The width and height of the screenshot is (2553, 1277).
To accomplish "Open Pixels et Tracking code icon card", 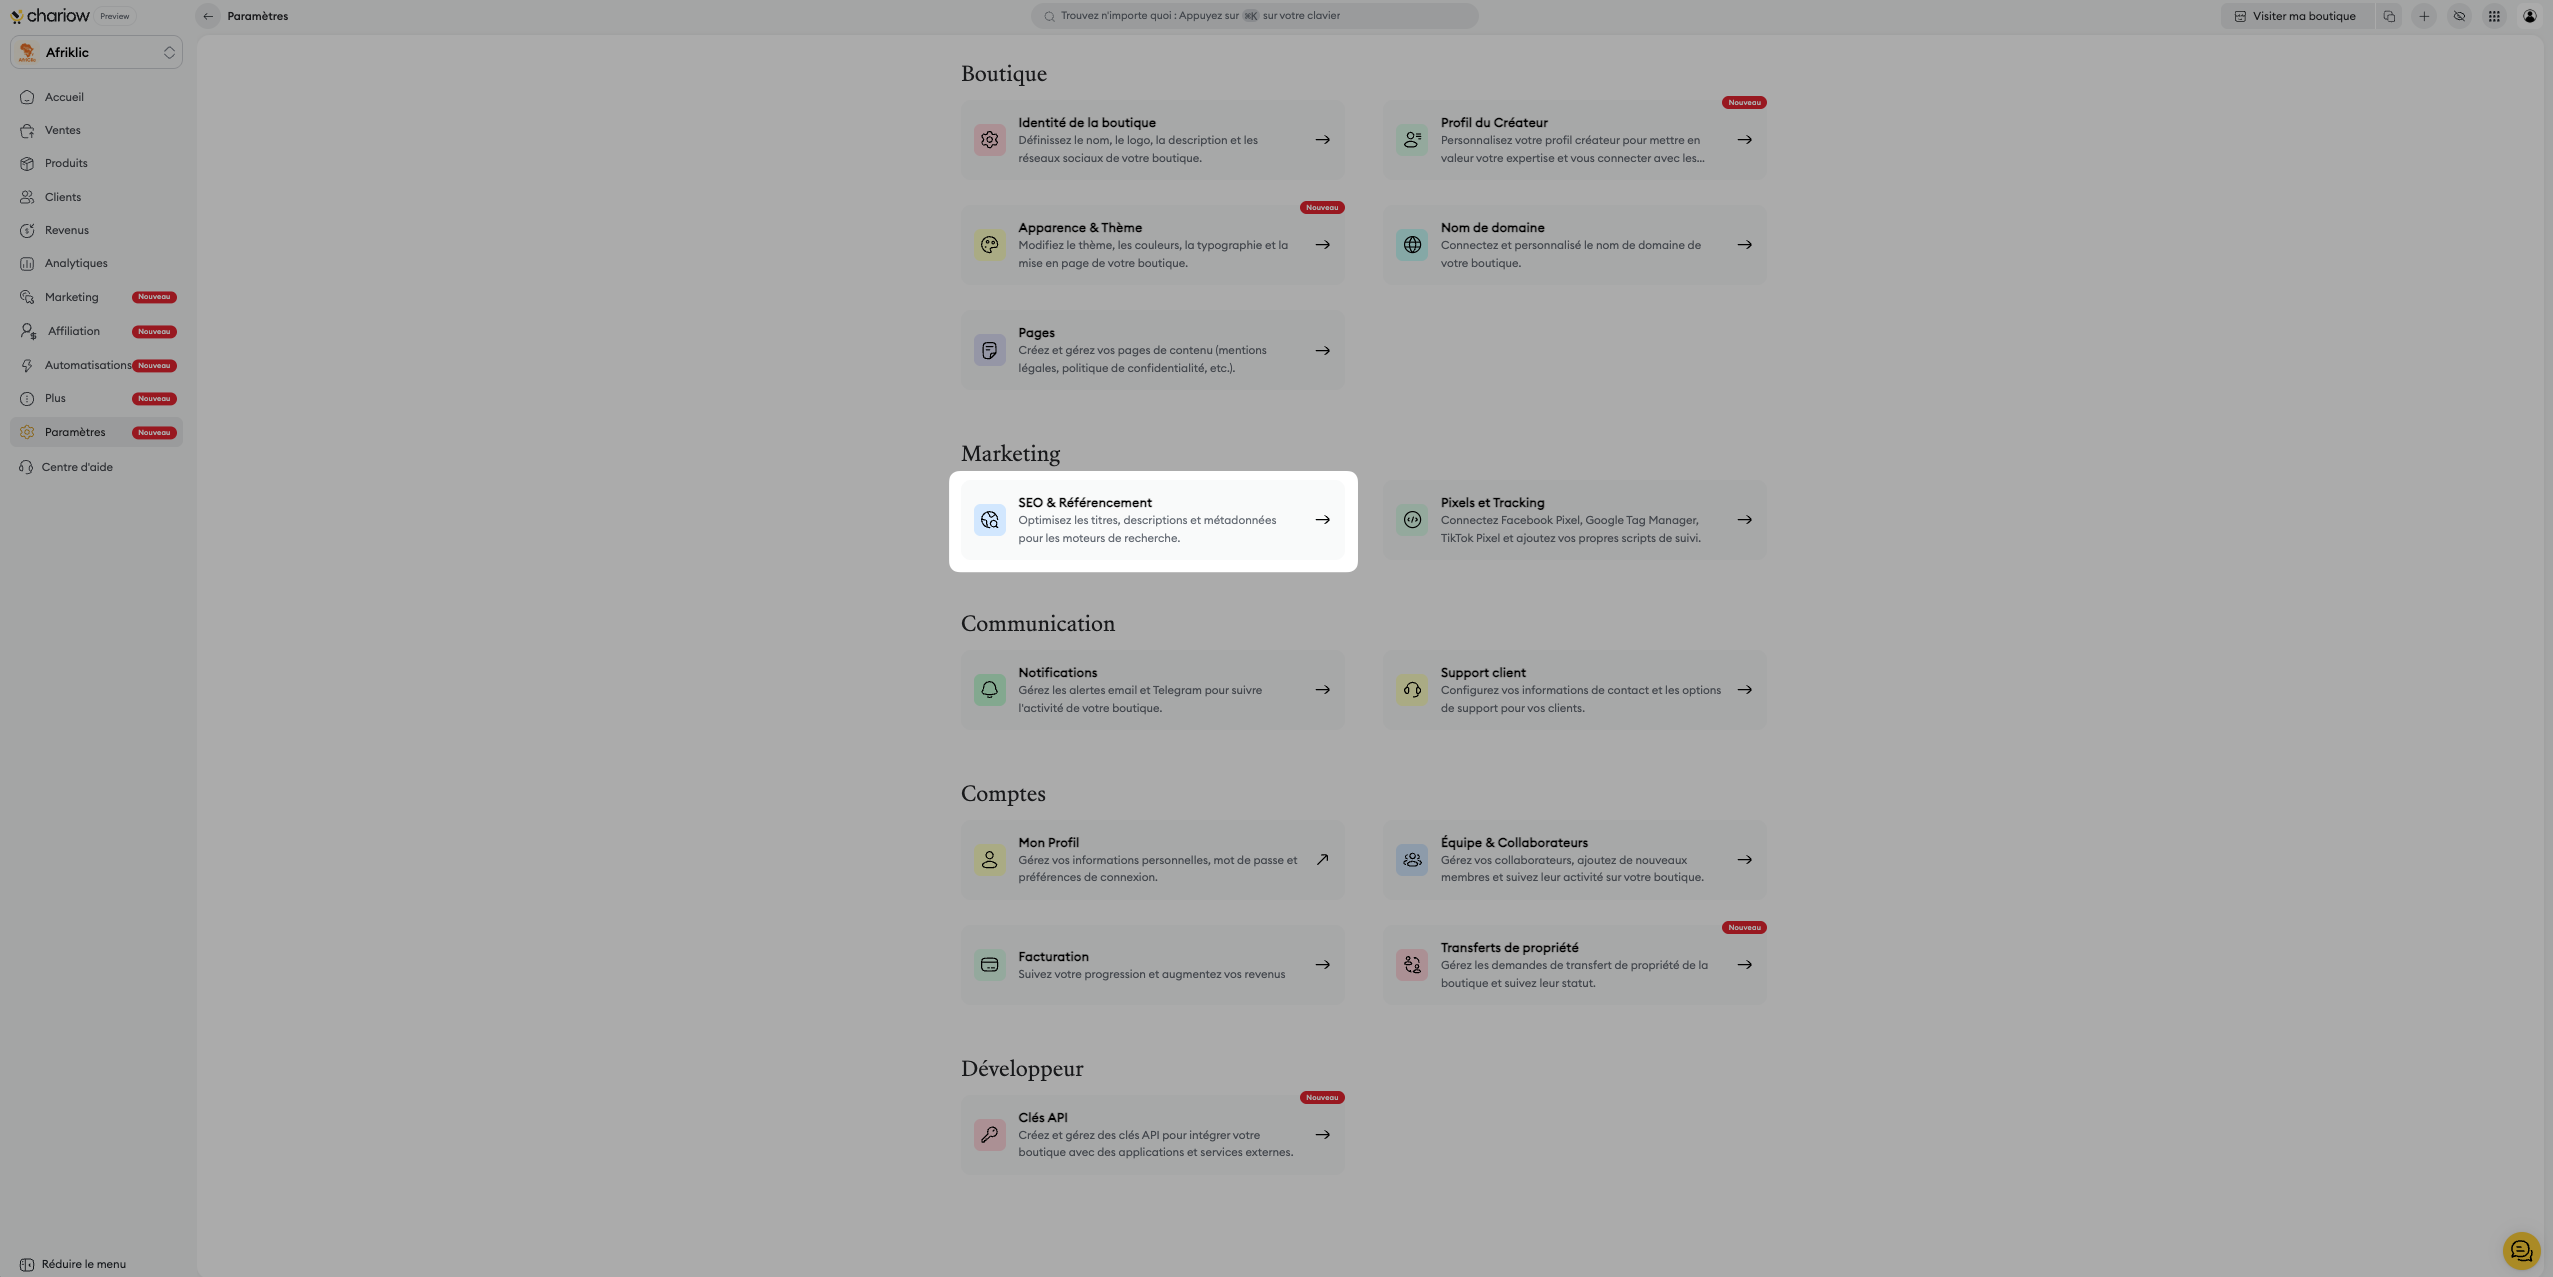I will 1412,520.
